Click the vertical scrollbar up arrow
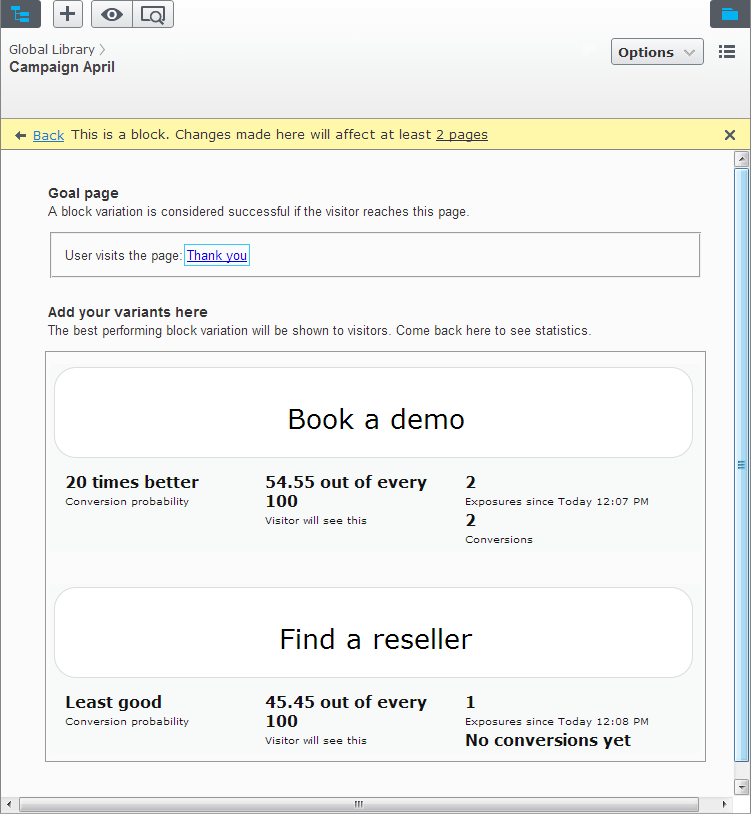This screenshot has height=814, width=751. click(742, 159)
